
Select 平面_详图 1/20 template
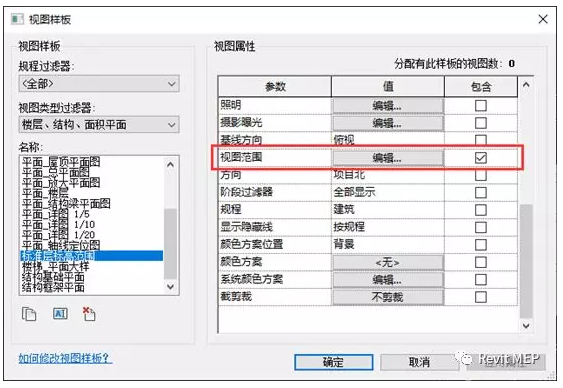tap(59, 235)
